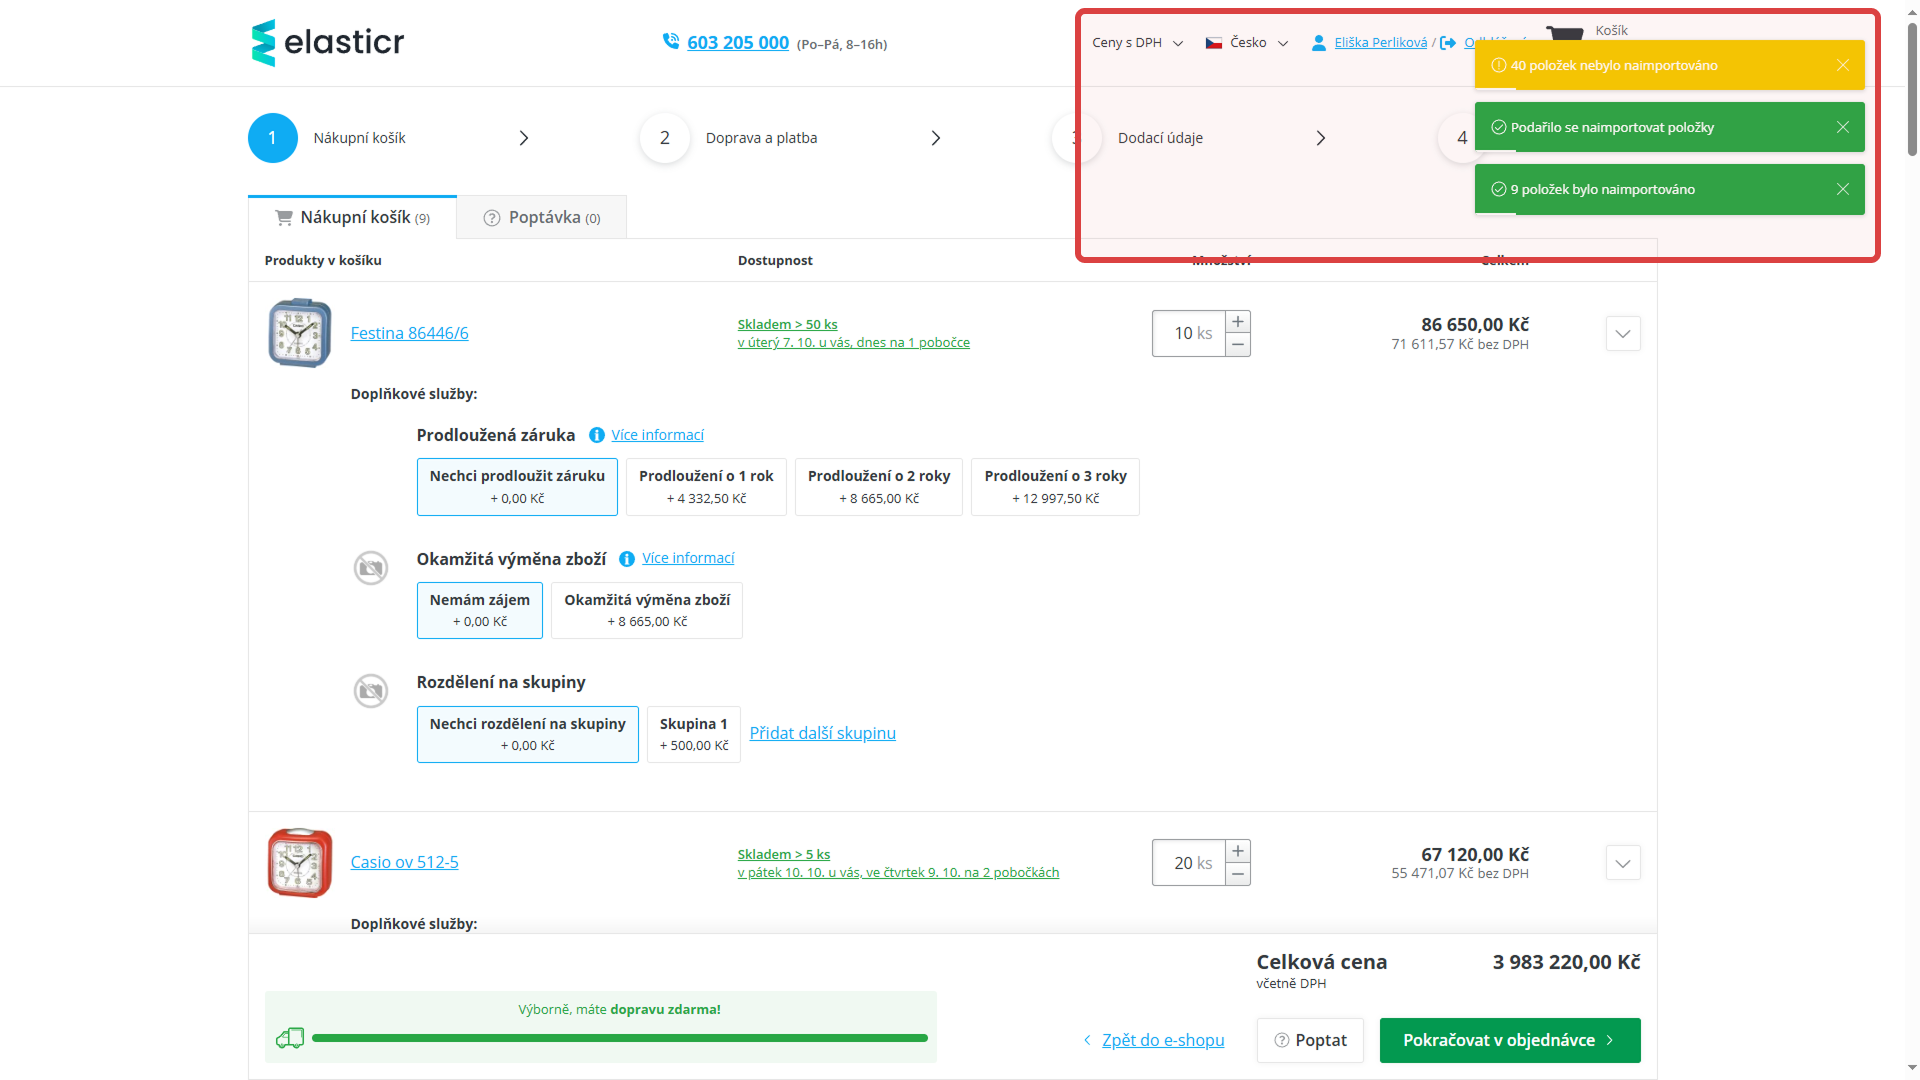Click the elasticr logo
This screenshot has height=1080, width=1920.
click(x=327, y=43)
